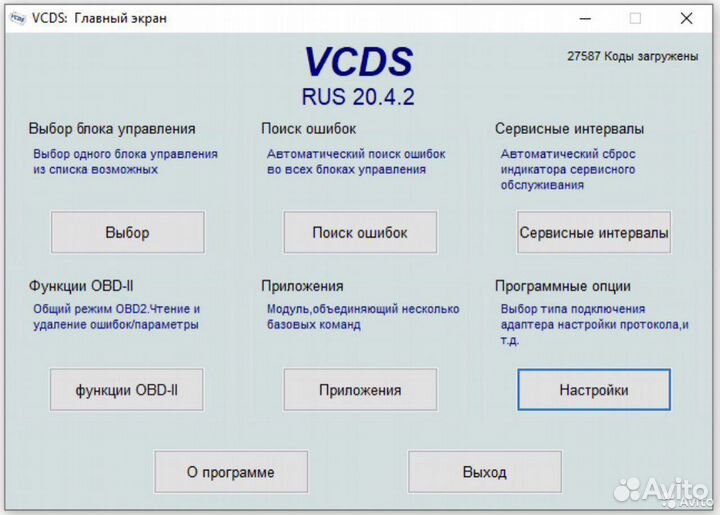Open Настройки options button

(x=594, y=390)
